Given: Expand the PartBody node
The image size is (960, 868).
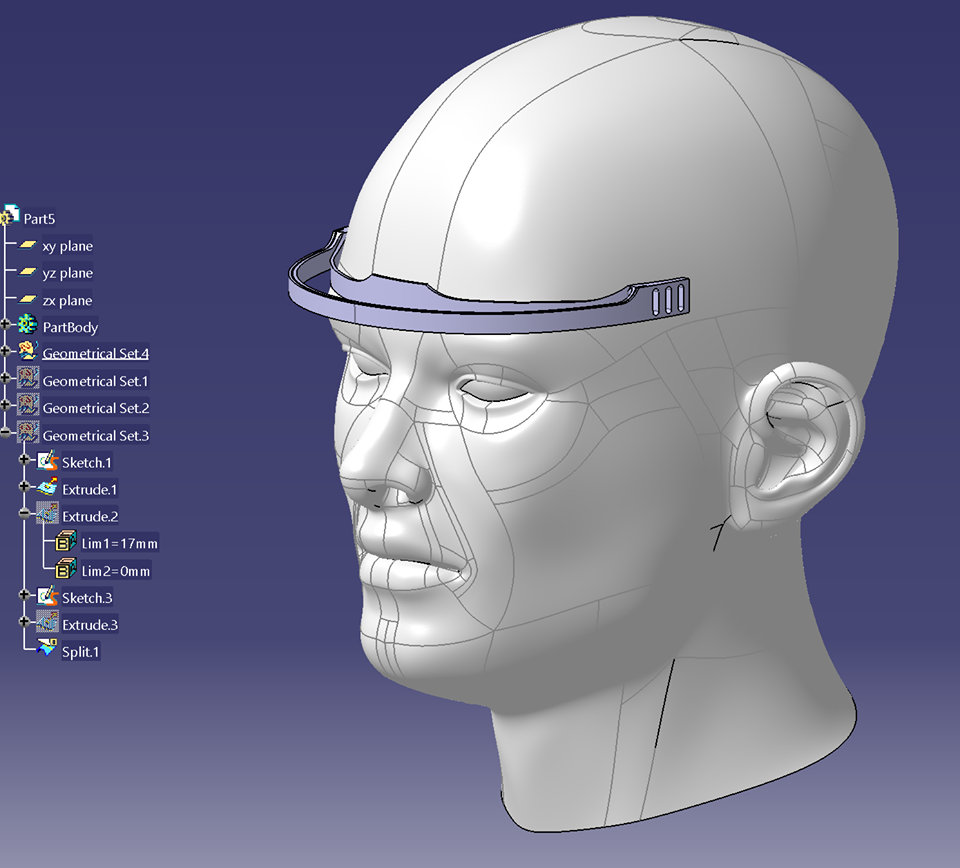Looking at the screenshot, I should pos(6,324).
